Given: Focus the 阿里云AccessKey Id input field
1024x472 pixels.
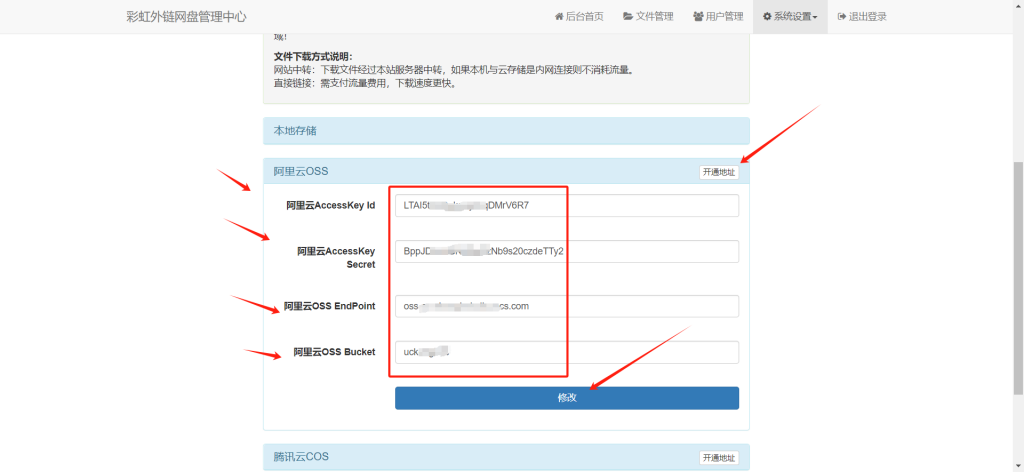Looking at the screenshot, I should click(567, 205).
